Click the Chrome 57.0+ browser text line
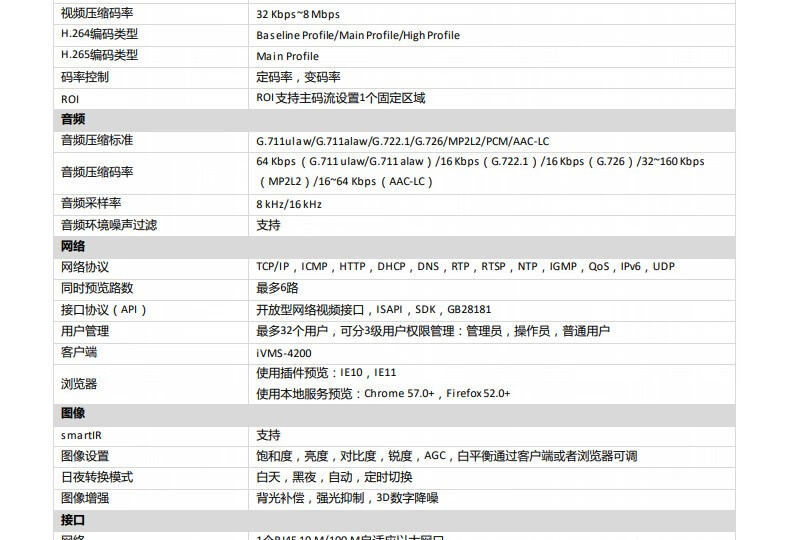Screen dimensions: 790x540 tap(383, 394)
